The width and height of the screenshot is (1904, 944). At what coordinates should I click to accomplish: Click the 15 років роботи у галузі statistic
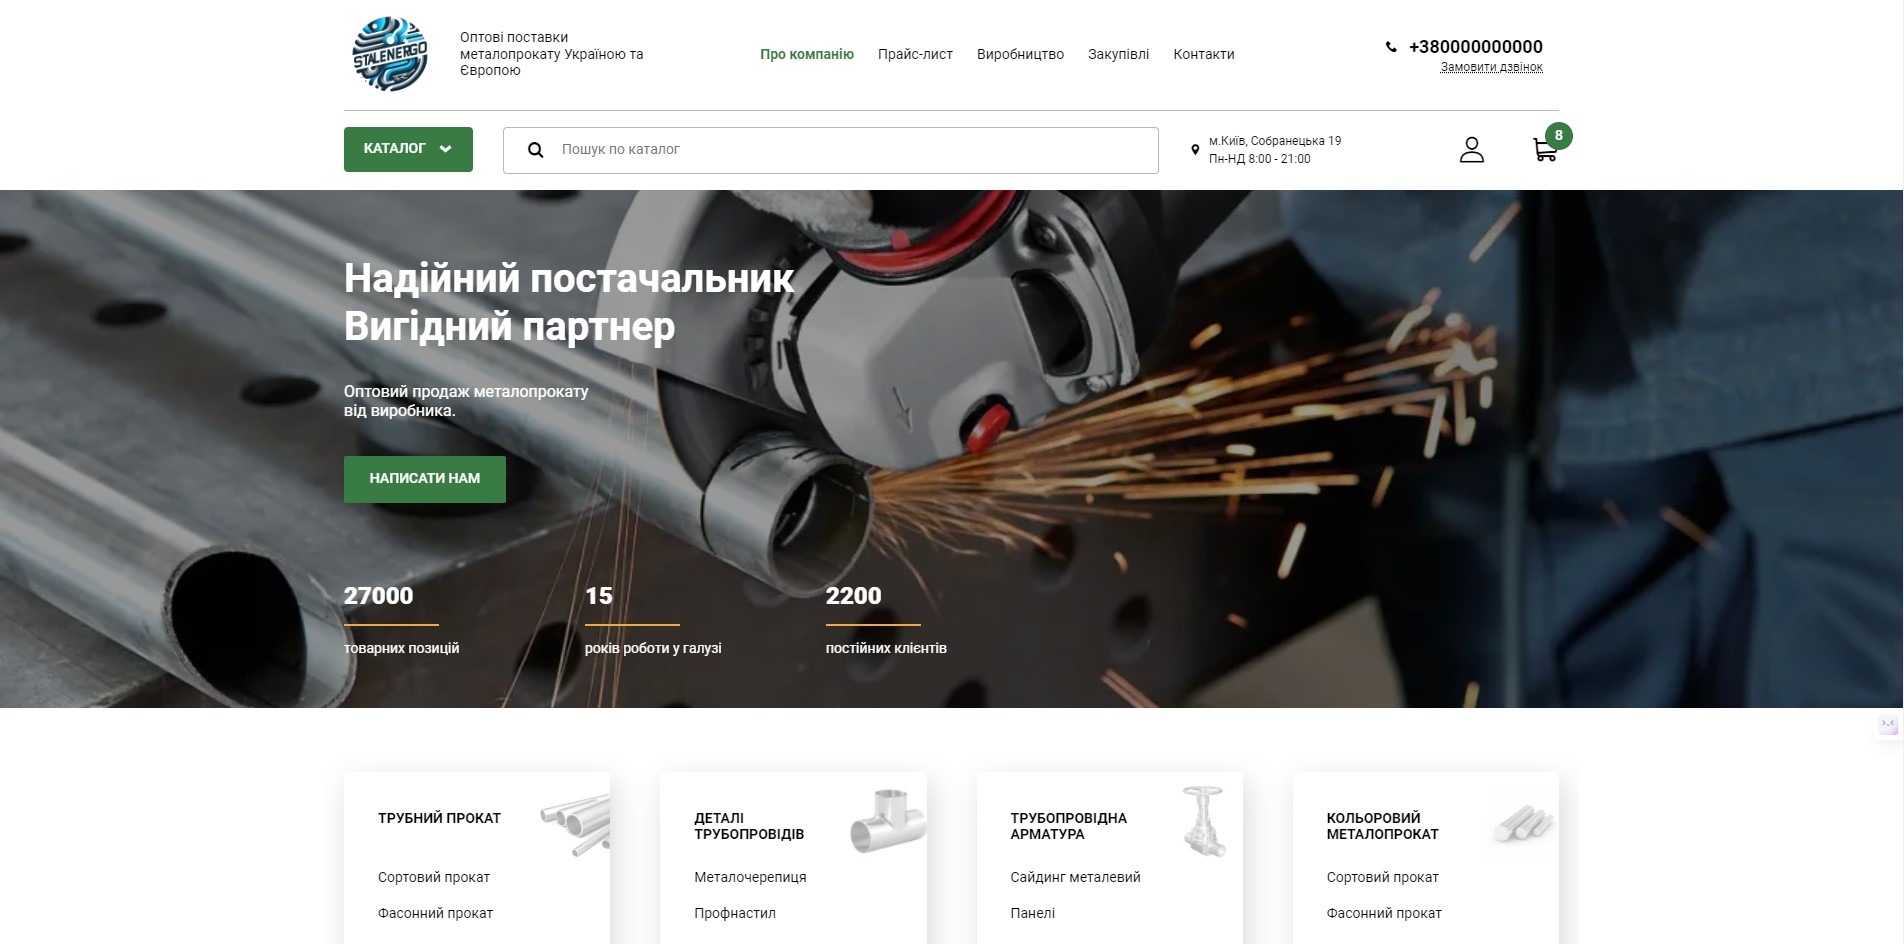tap(653, 620)
